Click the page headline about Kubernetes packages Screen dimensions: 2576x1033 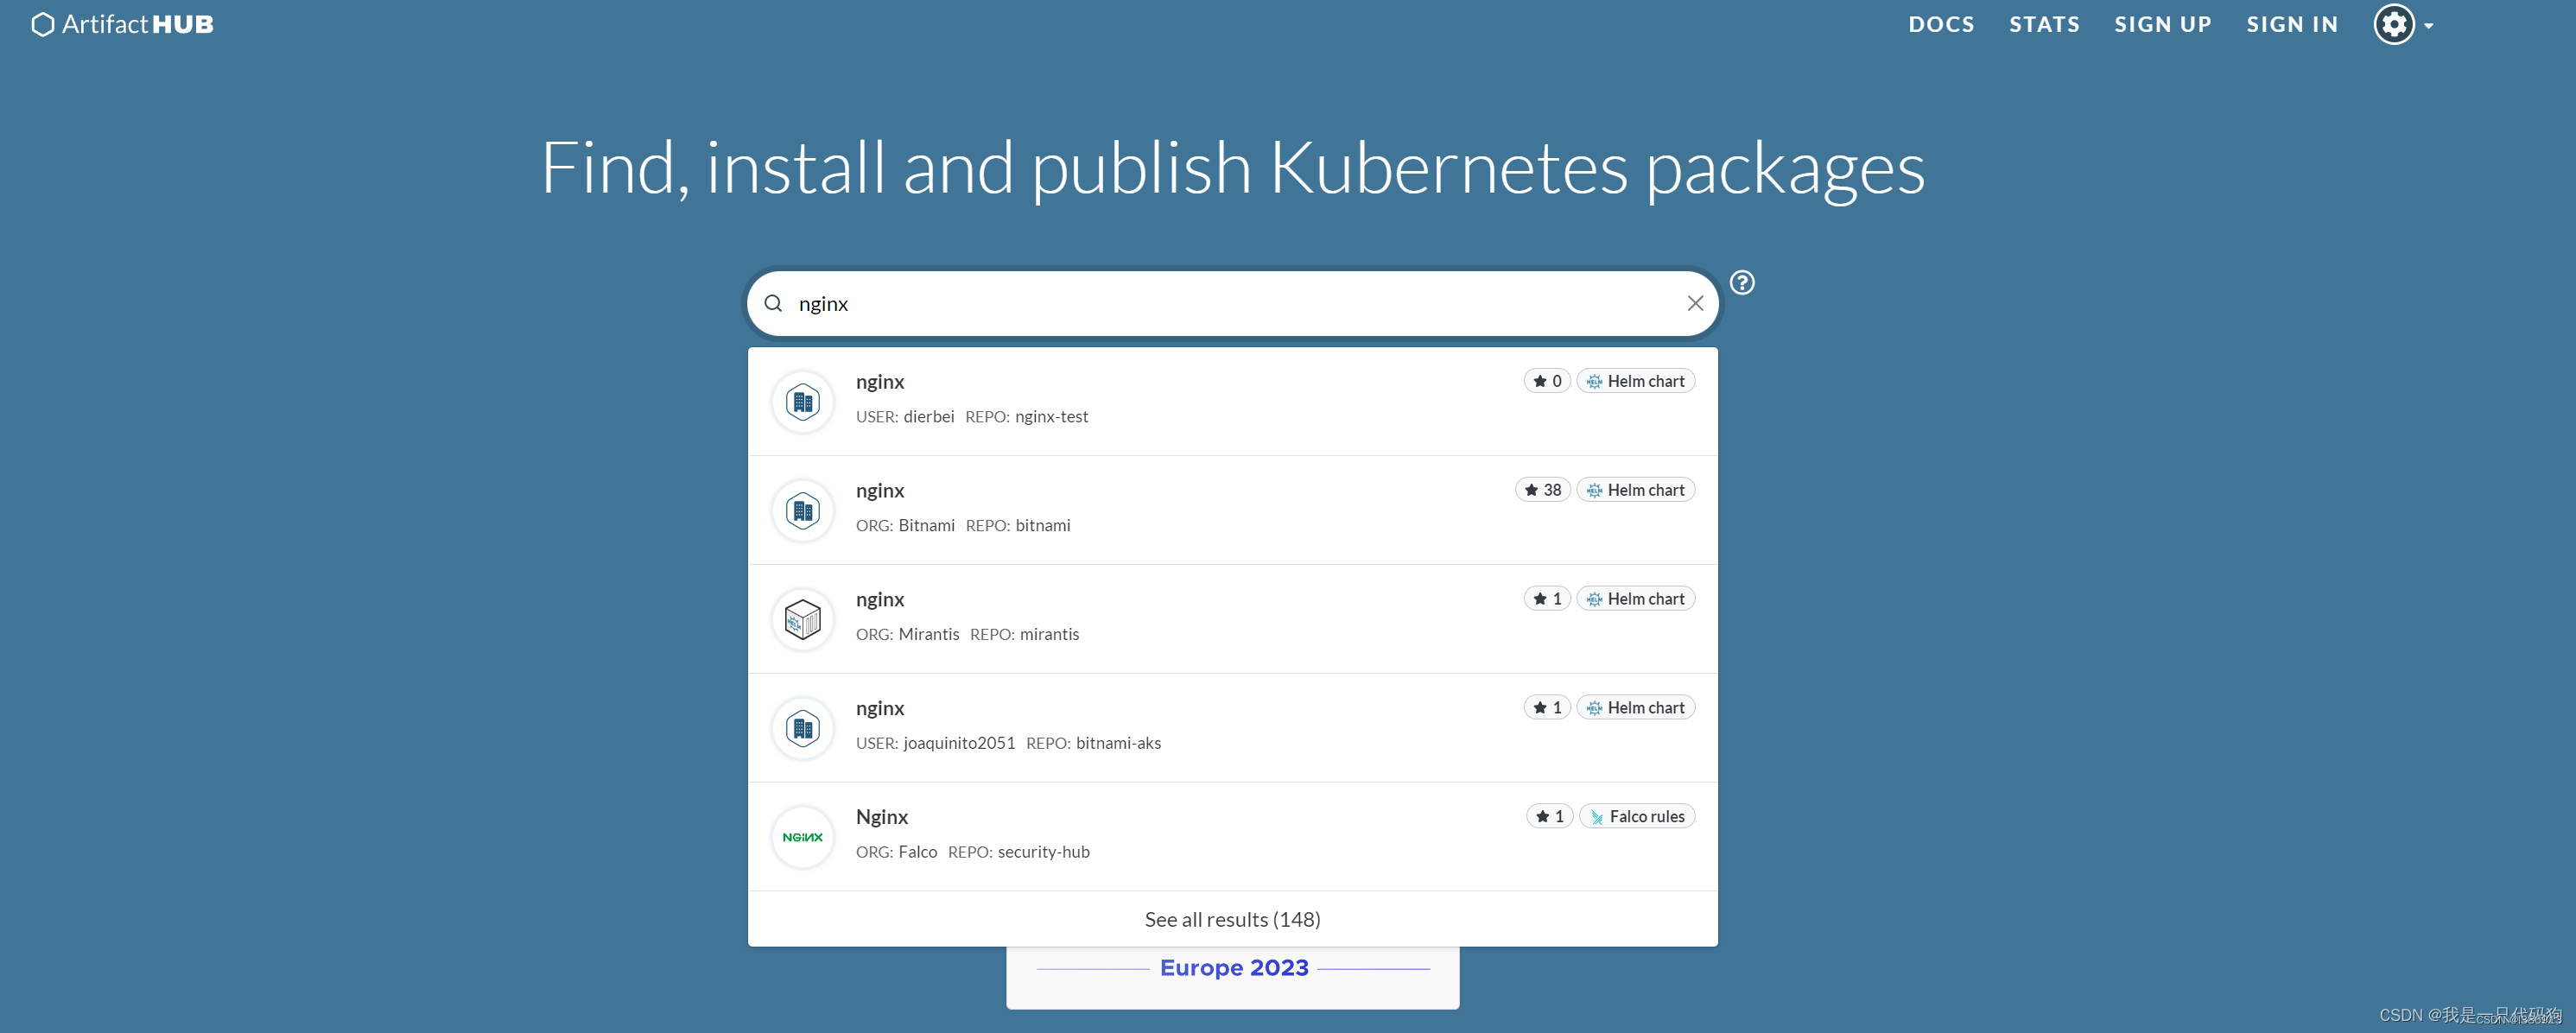[1232, 169]
